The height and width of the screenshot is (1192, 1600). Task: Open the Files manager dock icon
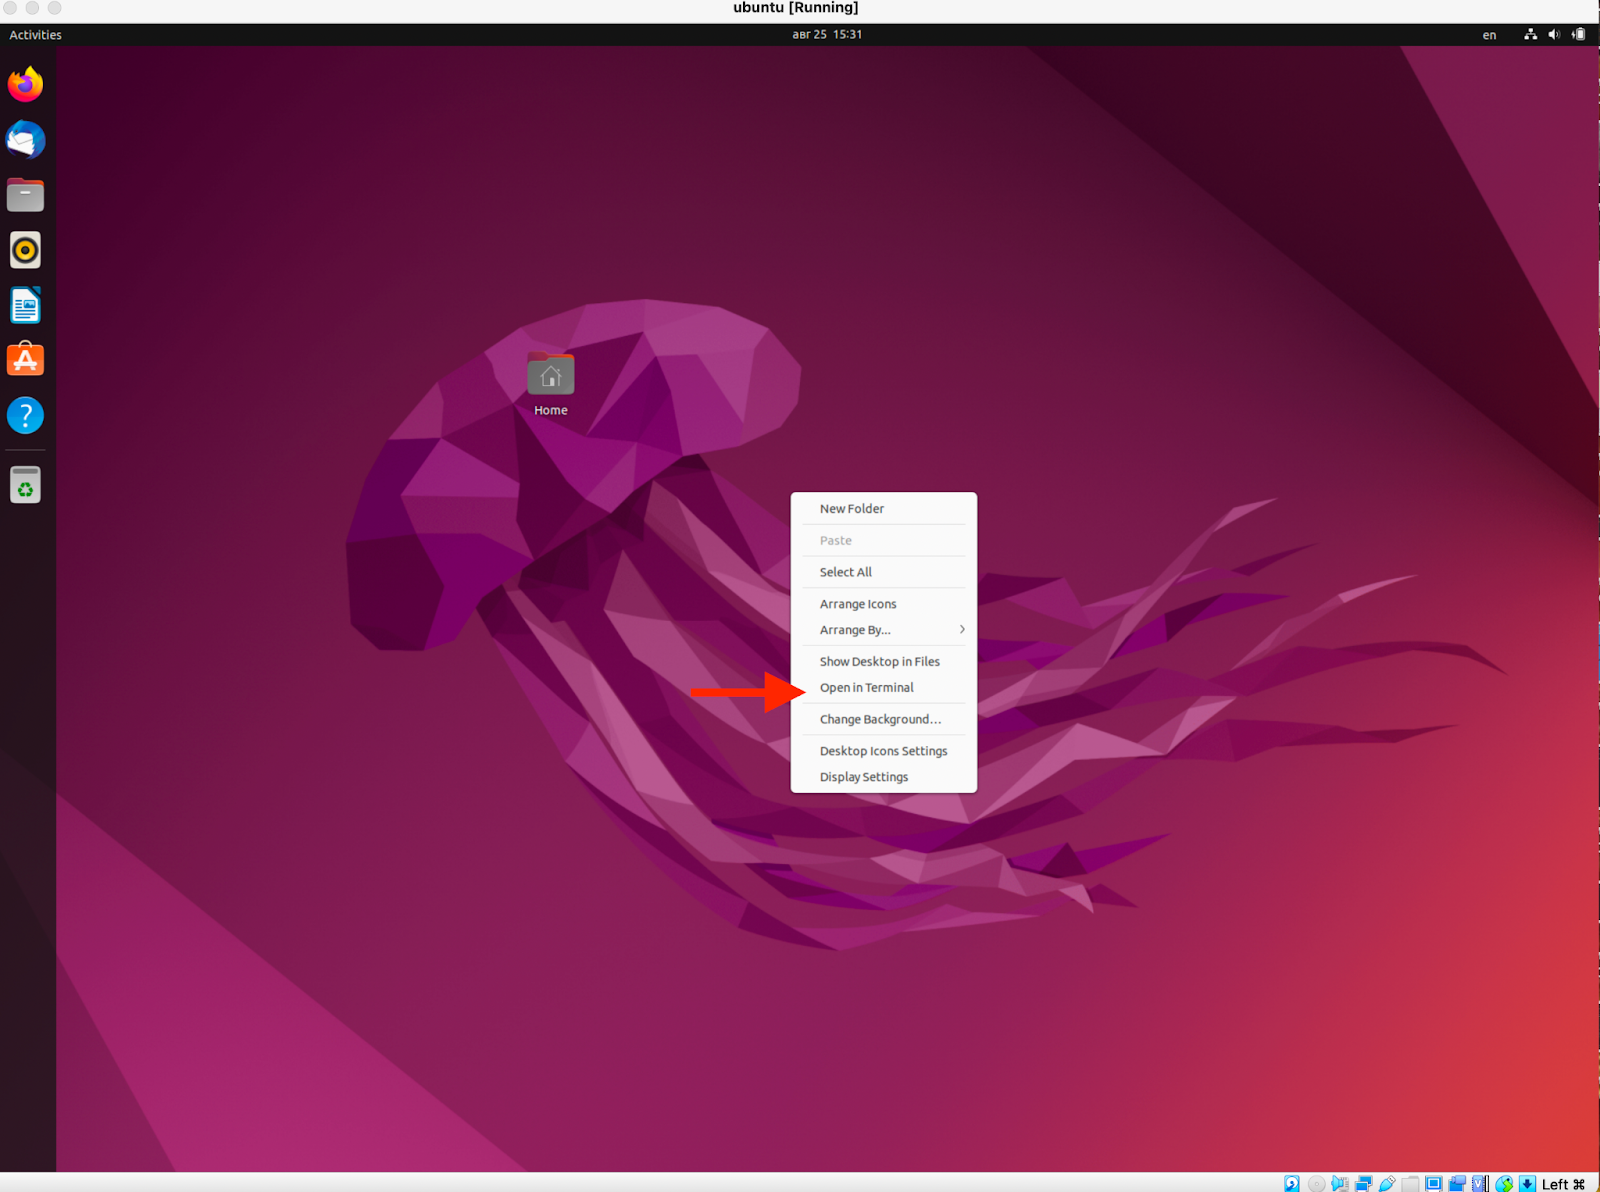(x=26, y=195)
